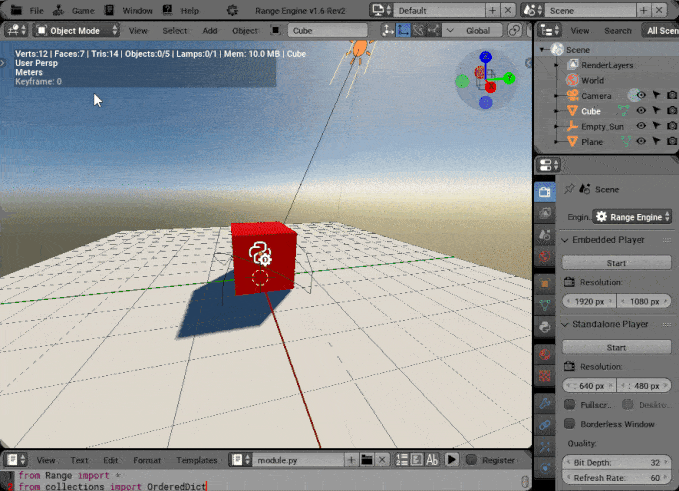The image size is (679, 491).
Task: Open the Render properties tab
Action: 545,191
